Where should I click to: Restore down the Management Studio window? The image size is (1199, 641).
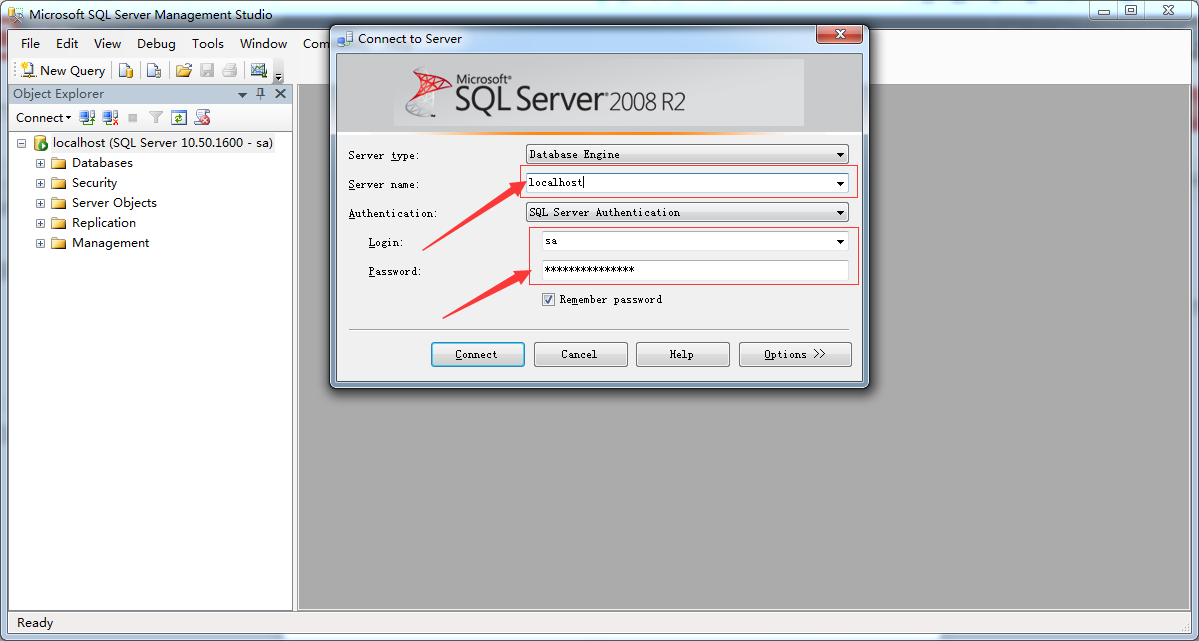click(x=1131, y=10)
